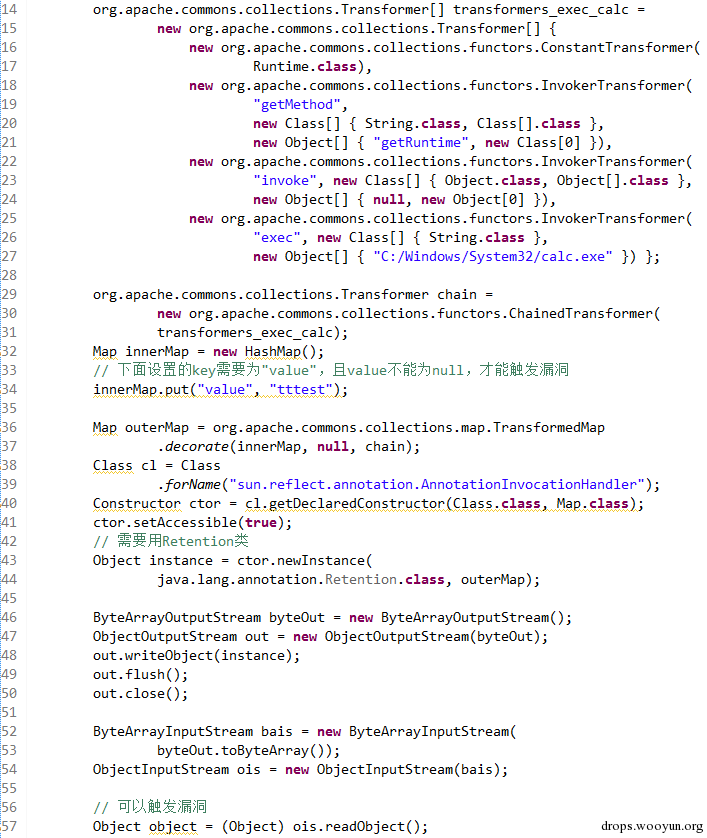Click the "exec" string on line 26

[x=277, y=238]
